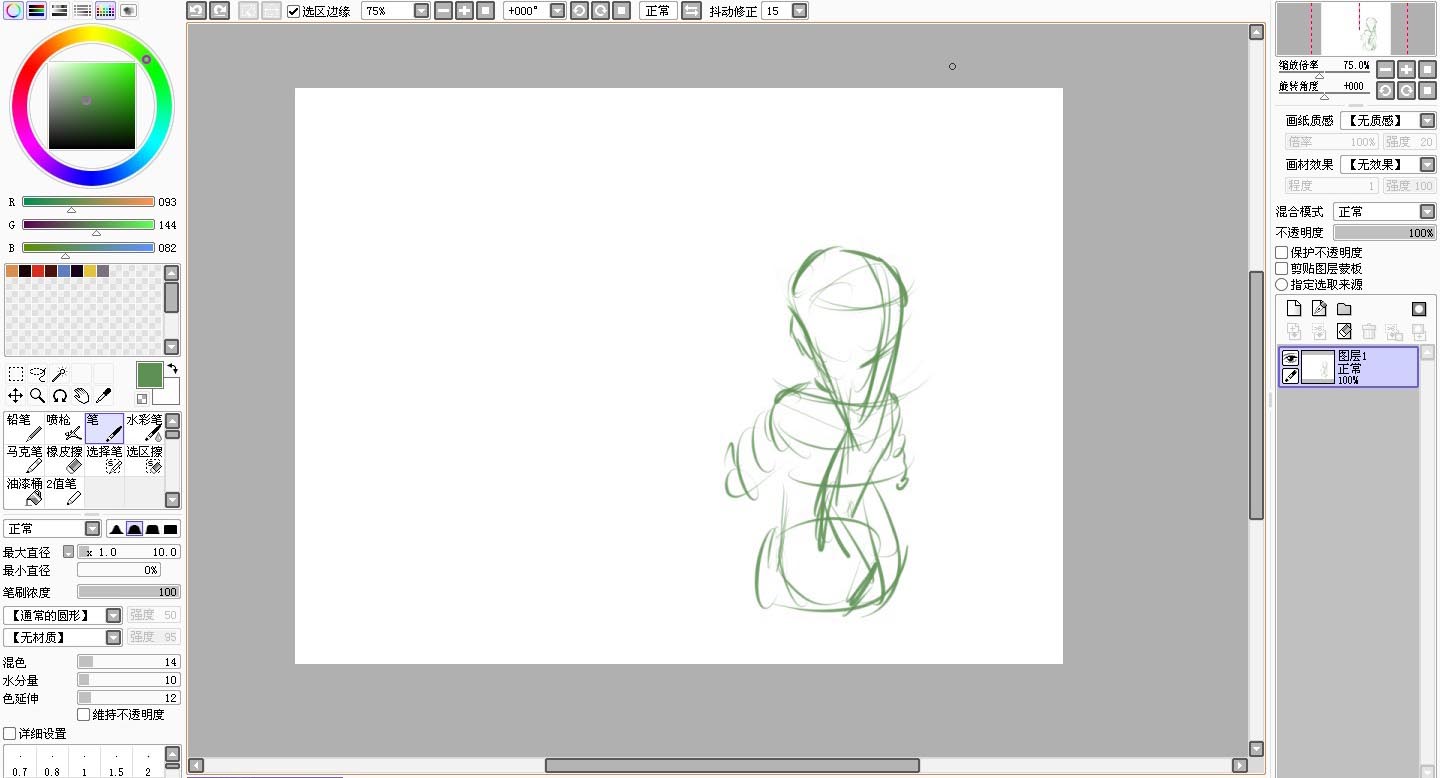Check the 详细设置 box
Viewport: 1440px width, 778px height.
[x=10, y=734]
